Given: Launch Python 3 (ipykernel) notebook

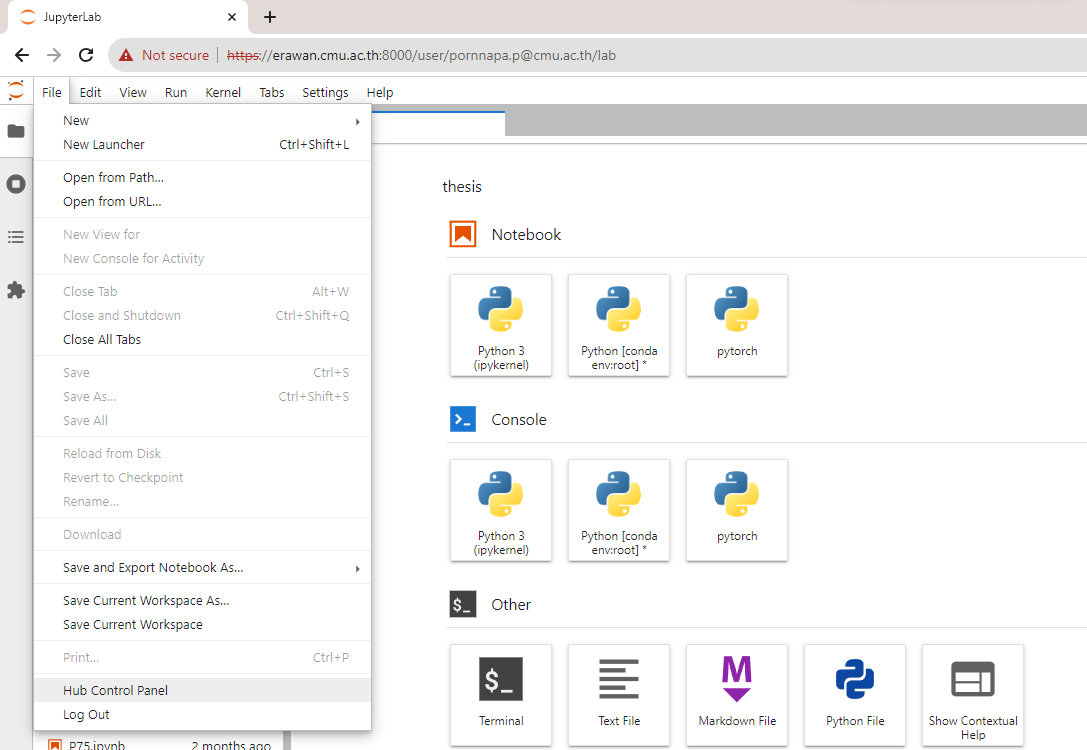Looking at the screenshot, I should [501, 326].
